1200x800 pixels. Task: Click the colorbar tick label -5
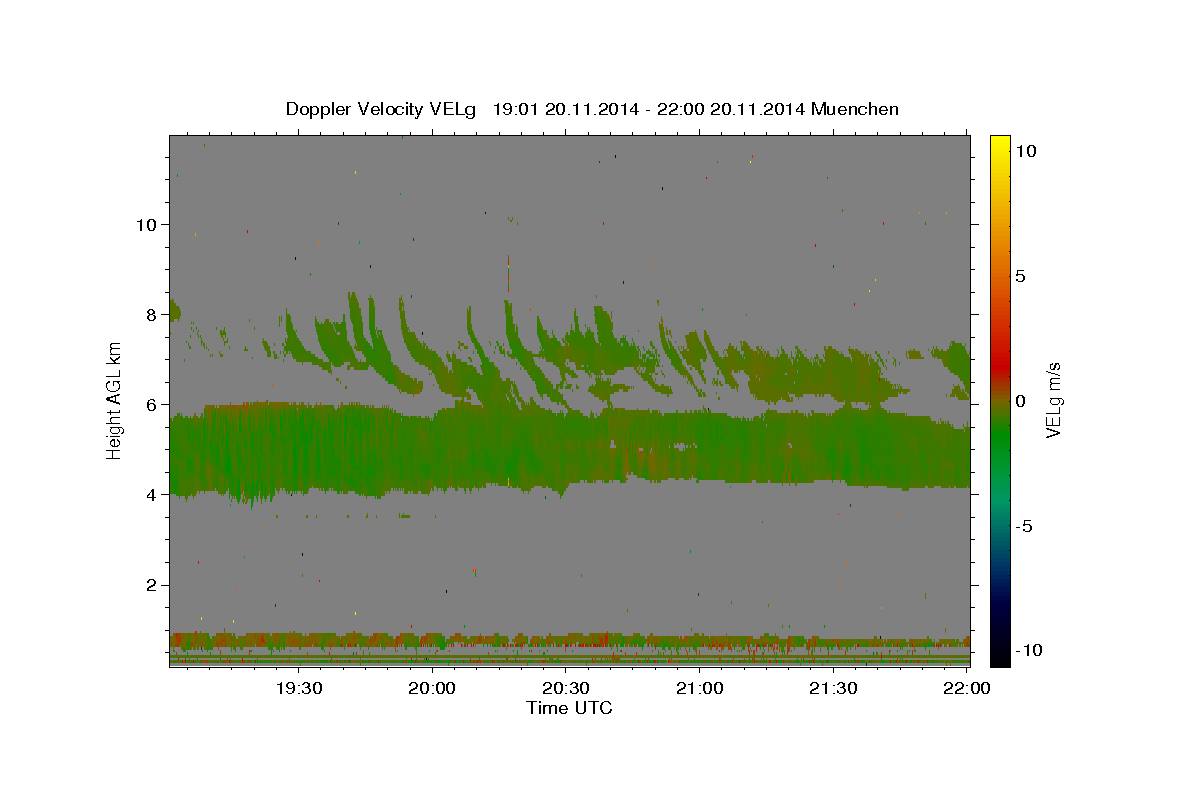click(x=1023, y=526)
